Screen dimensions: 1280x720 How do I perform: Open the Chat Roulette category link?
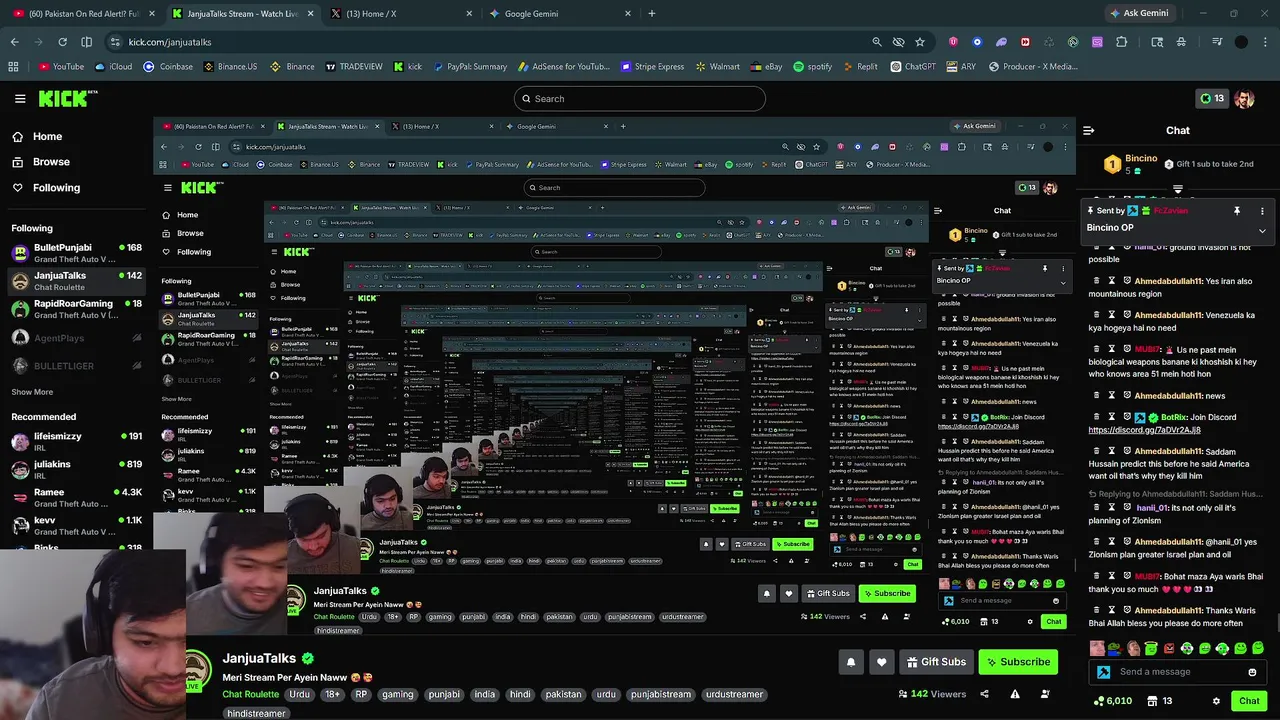(251, 695)
